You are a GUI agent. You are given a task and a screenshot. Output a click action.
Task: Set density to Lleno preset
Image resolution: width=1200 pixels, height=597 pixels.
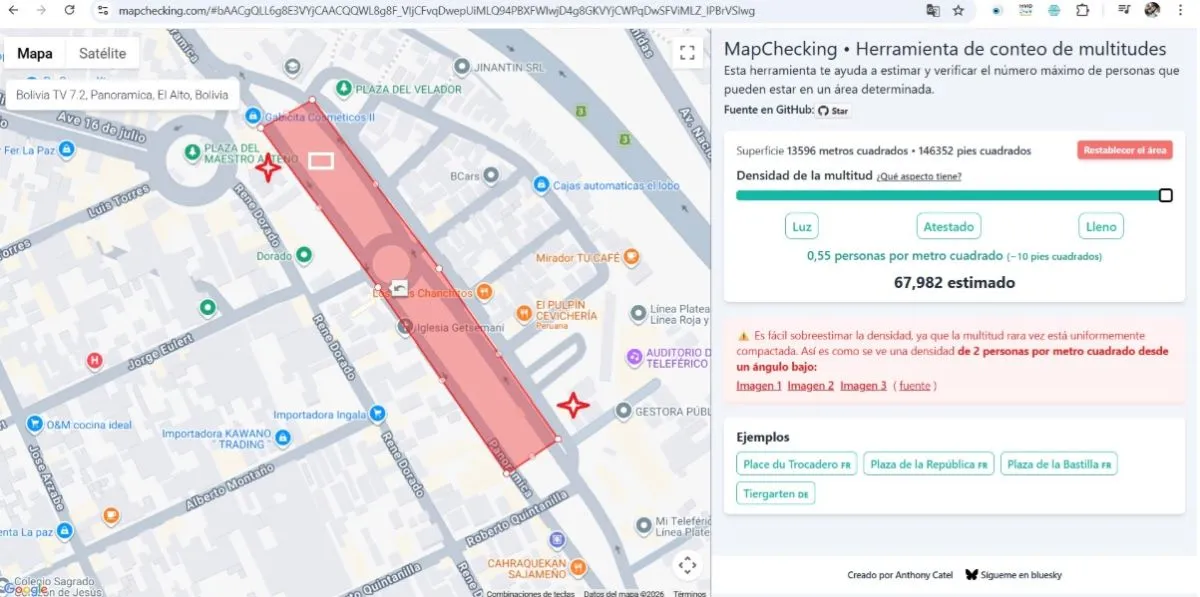[1100, 226]
